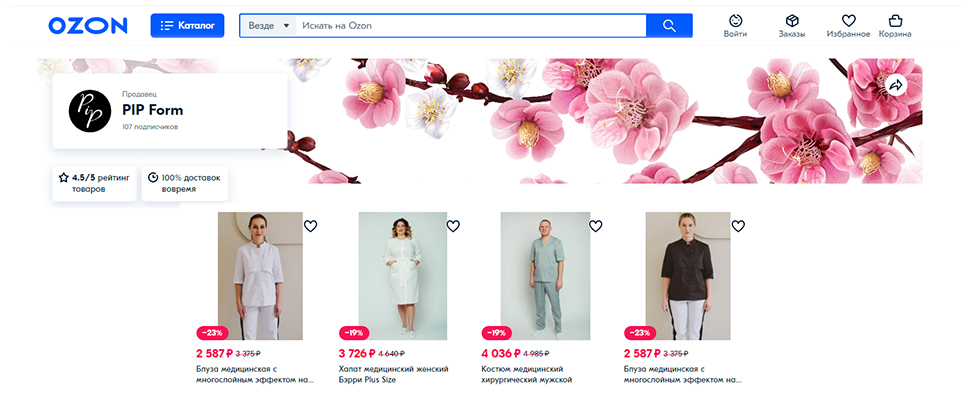Image resolution: width=970 pixels, height=400 pixels.
Task: Click the magnifier search button
Action: click(x=669, y=26)
